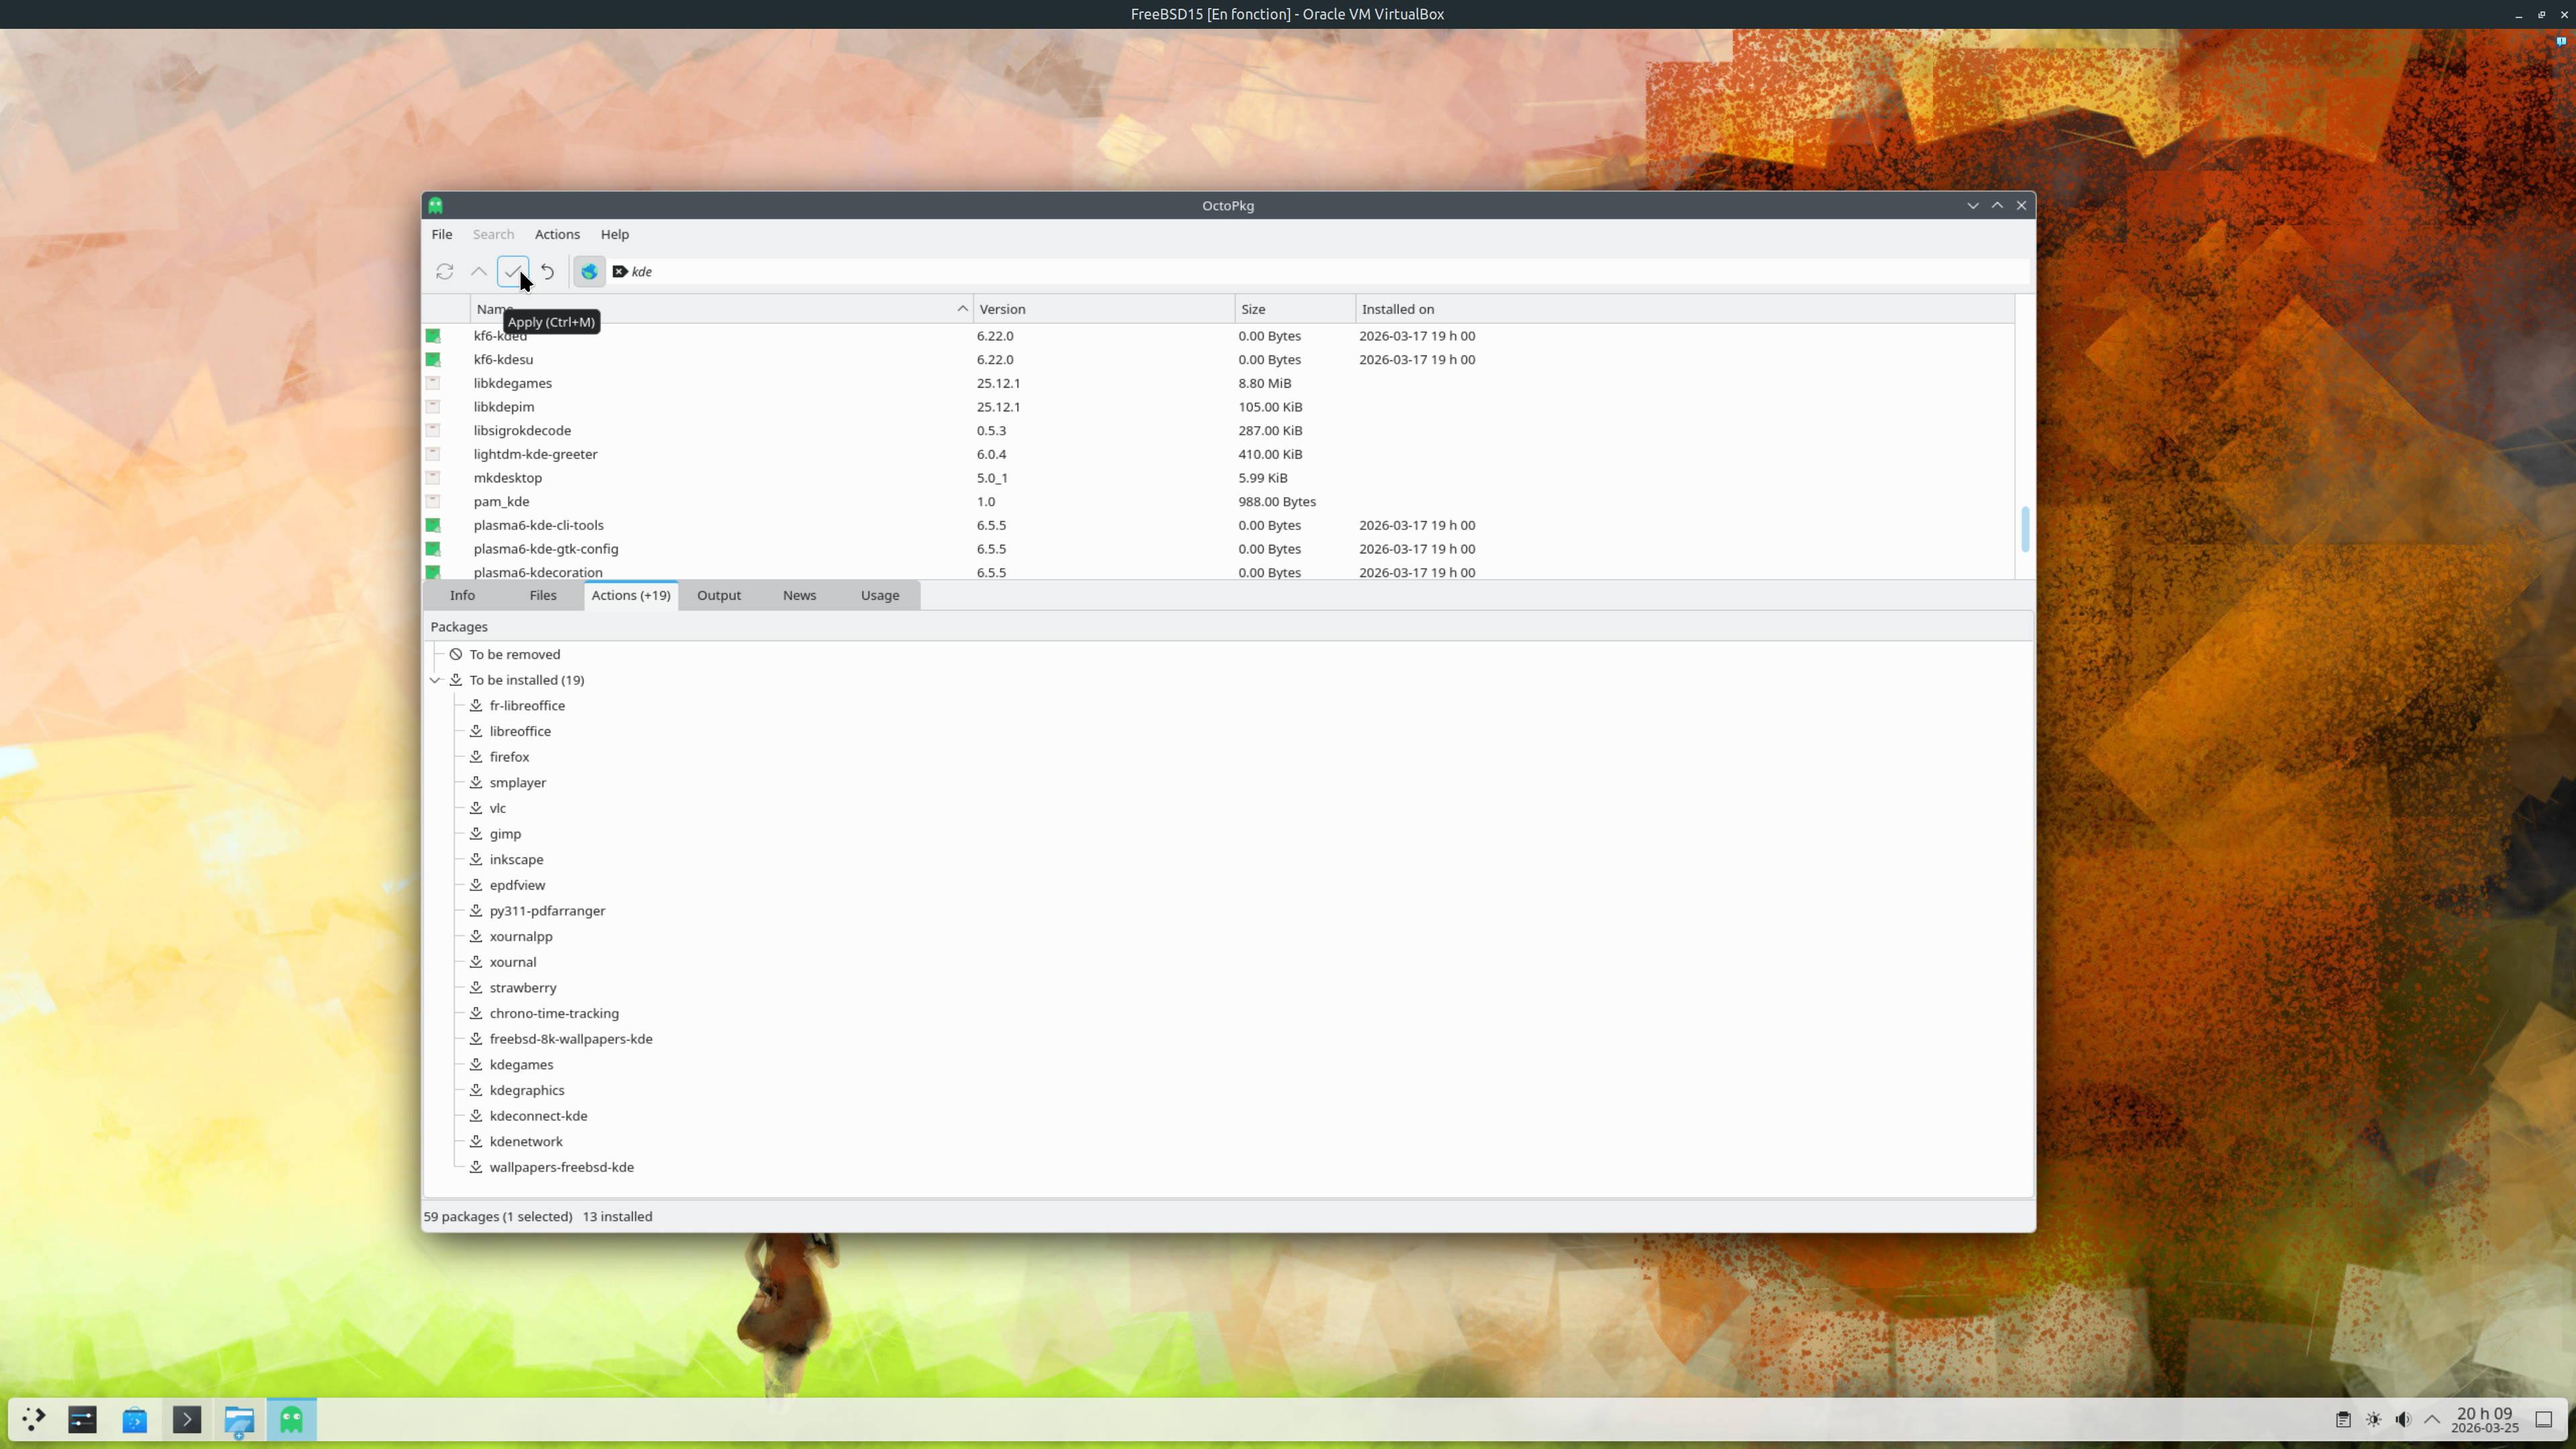
Task: Cancel pending actions with the undo arrow icon
Action: pyautogui.click(x=547, y=271)
